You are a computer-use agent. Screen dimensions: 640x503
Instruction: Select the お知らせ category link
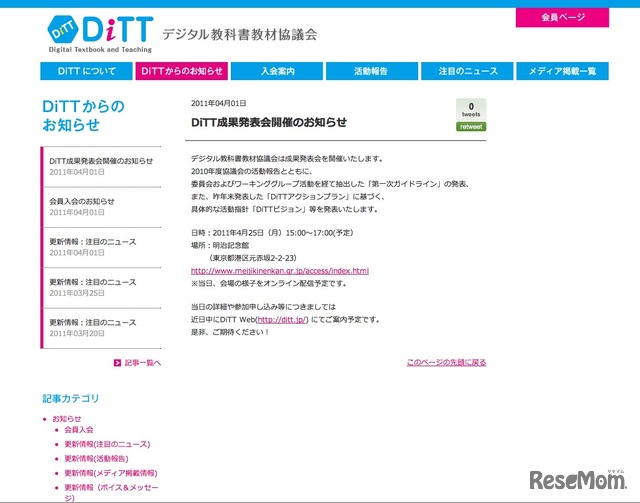pyautogui.click(x=67, y=419)
